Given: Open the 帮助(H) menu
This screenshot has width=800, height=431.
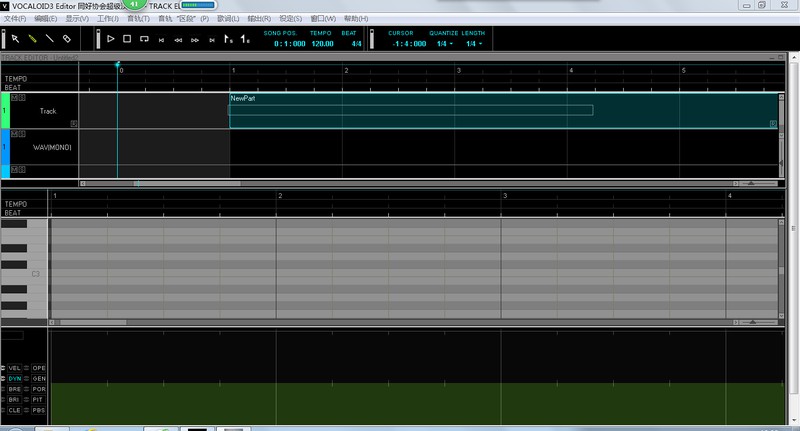Looking at the screenshot, I should pos(355,18).
